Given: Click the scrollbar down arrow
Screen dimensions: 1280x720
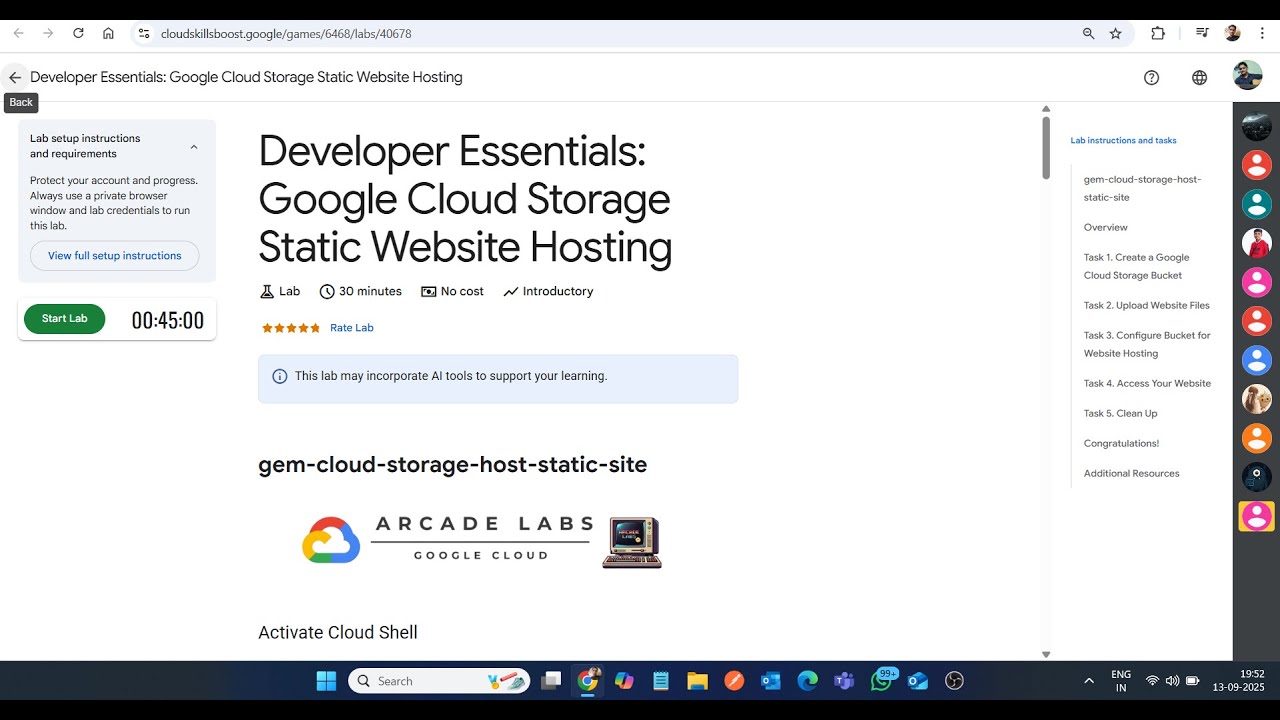Looking at the screenshot, I should tap(1046, 654).
